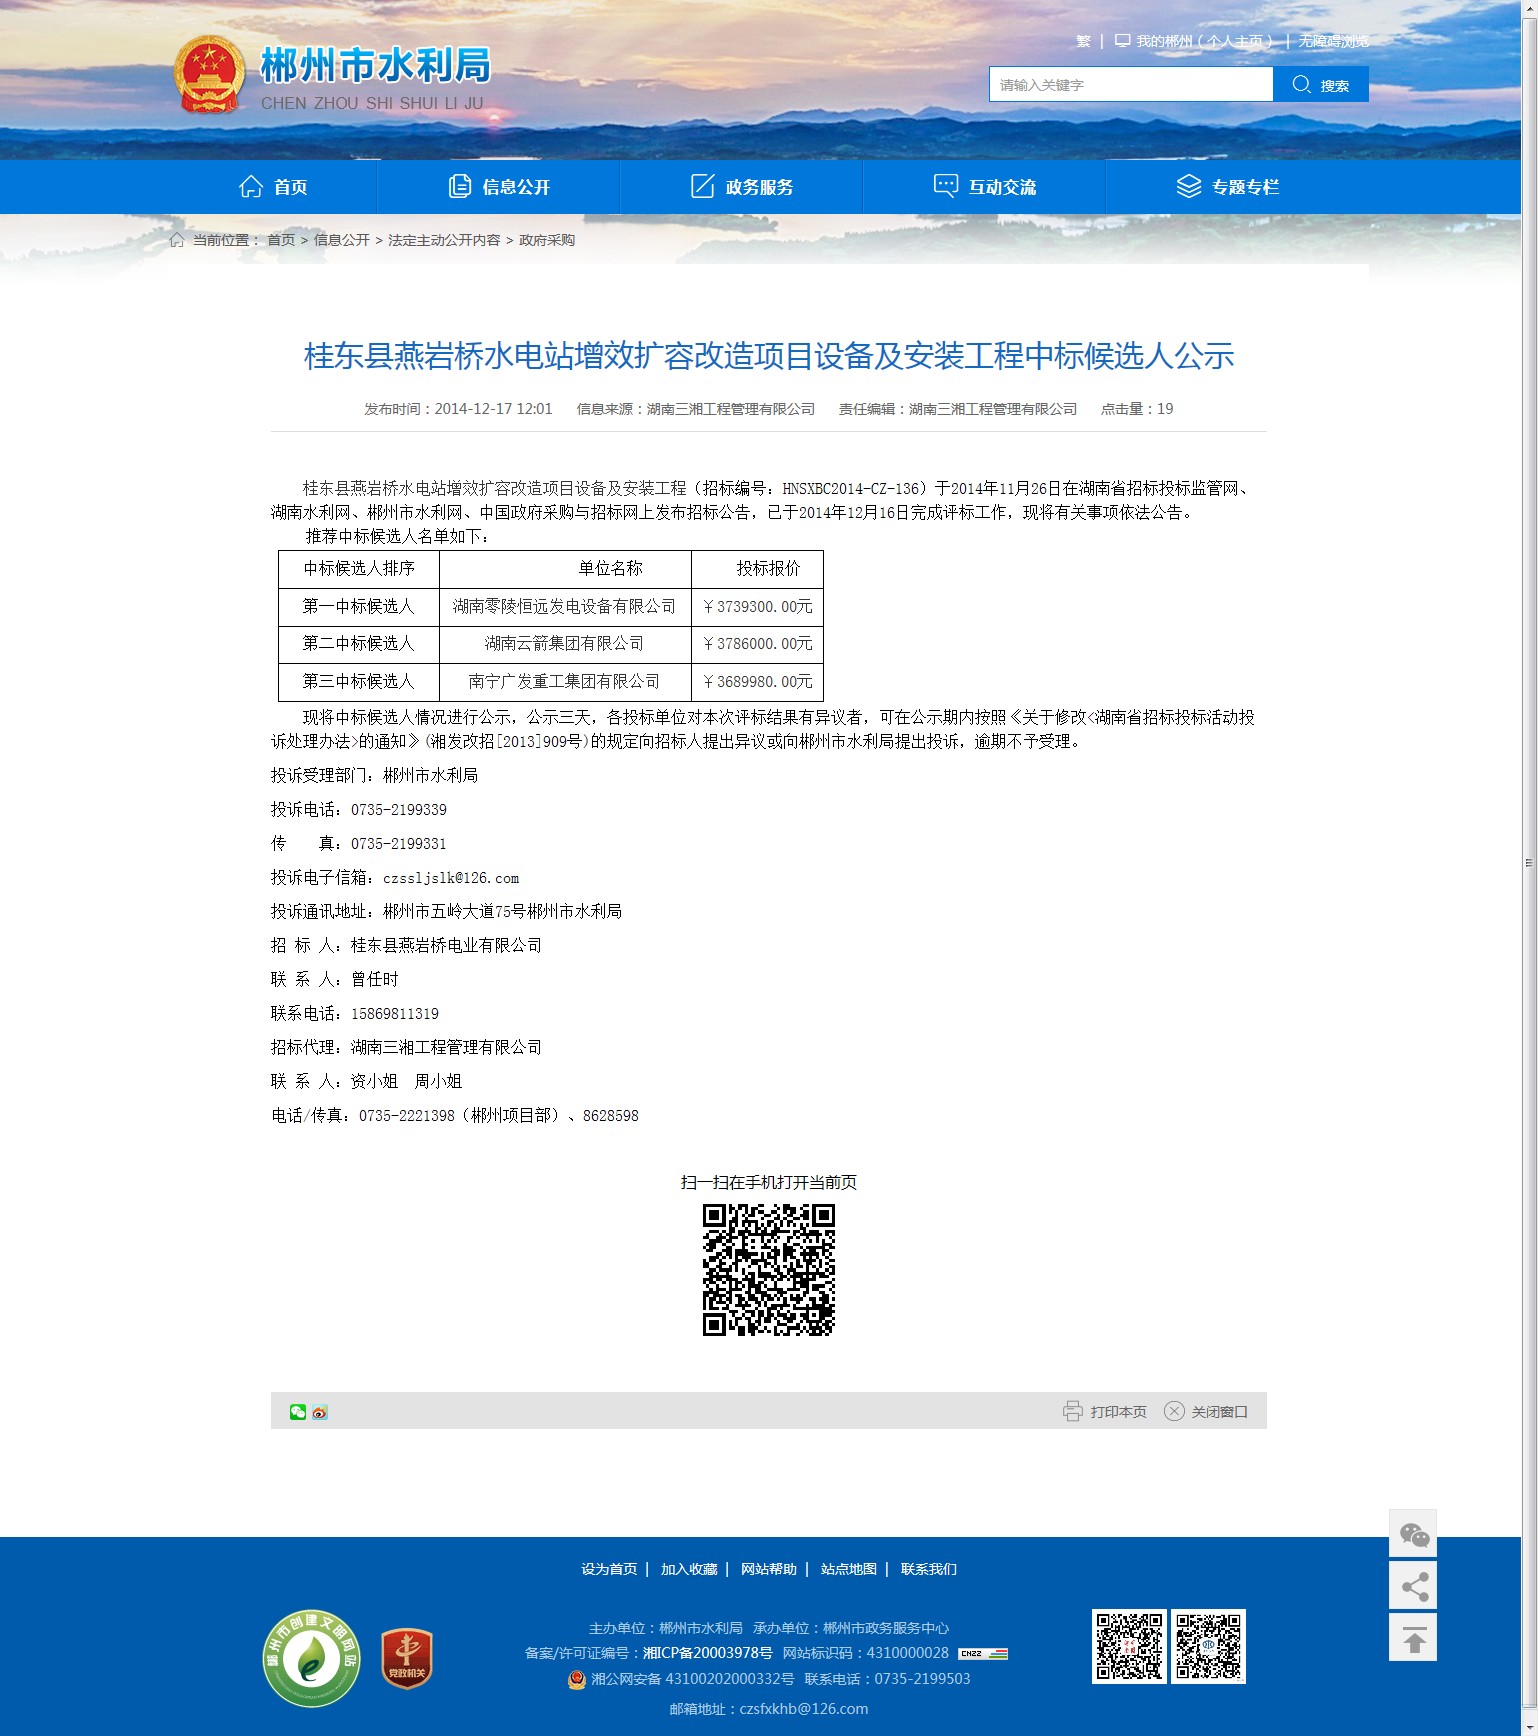Open the floating WeChat sidebar icon
Image resolution: width=1538 pixels, height=1736 pixels.
[x=1413, y=1534]
